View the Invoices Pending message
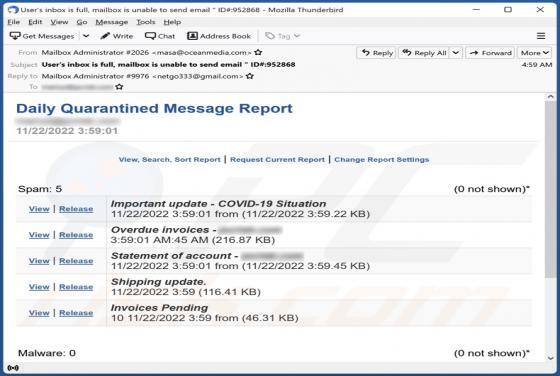 (39, 313)
